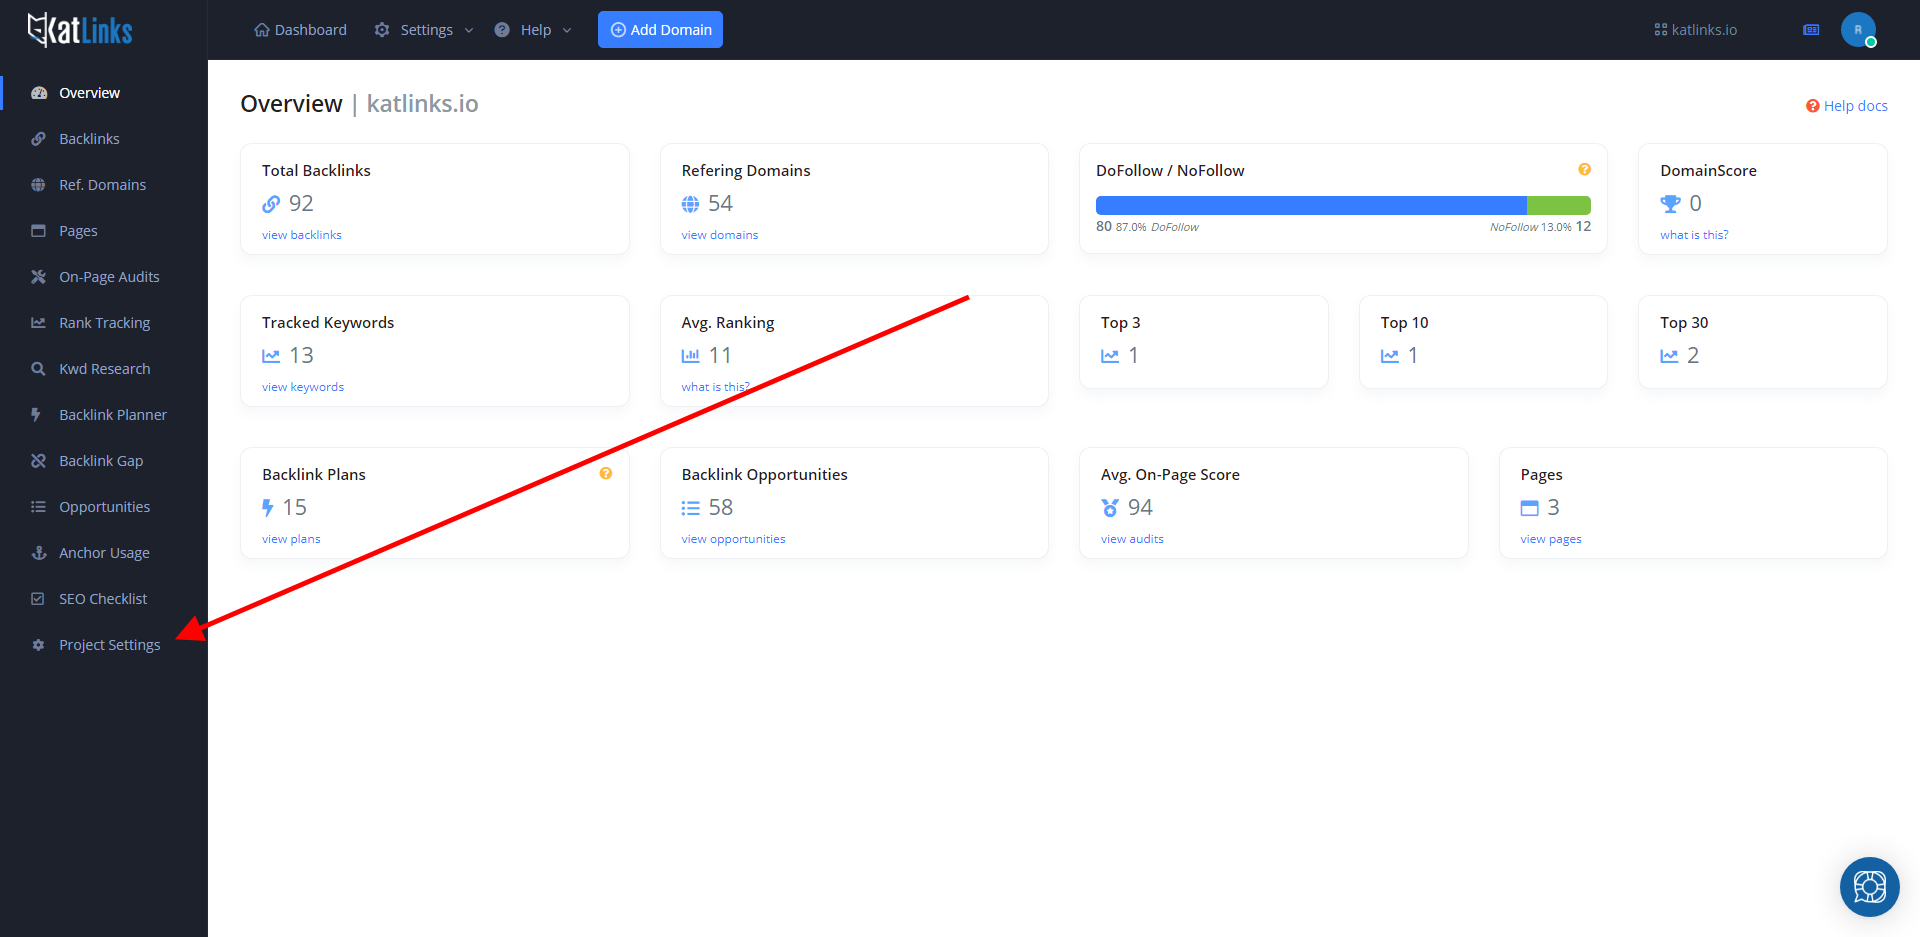Viewport: 1920px width, 937px height.
Task: Click the Top 30 card
Action: coord(1763,342)
